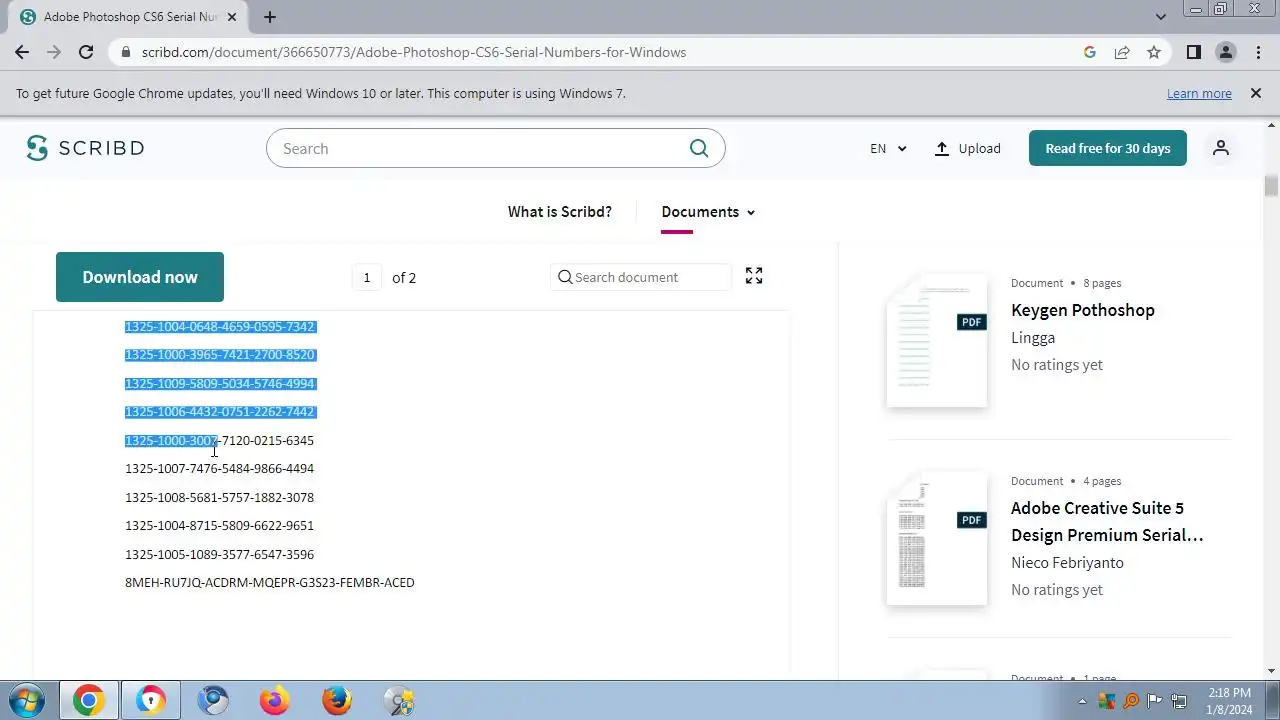Click the browser forward arrow
This screenshot has width=1280, height=720.
pos(54,52)
